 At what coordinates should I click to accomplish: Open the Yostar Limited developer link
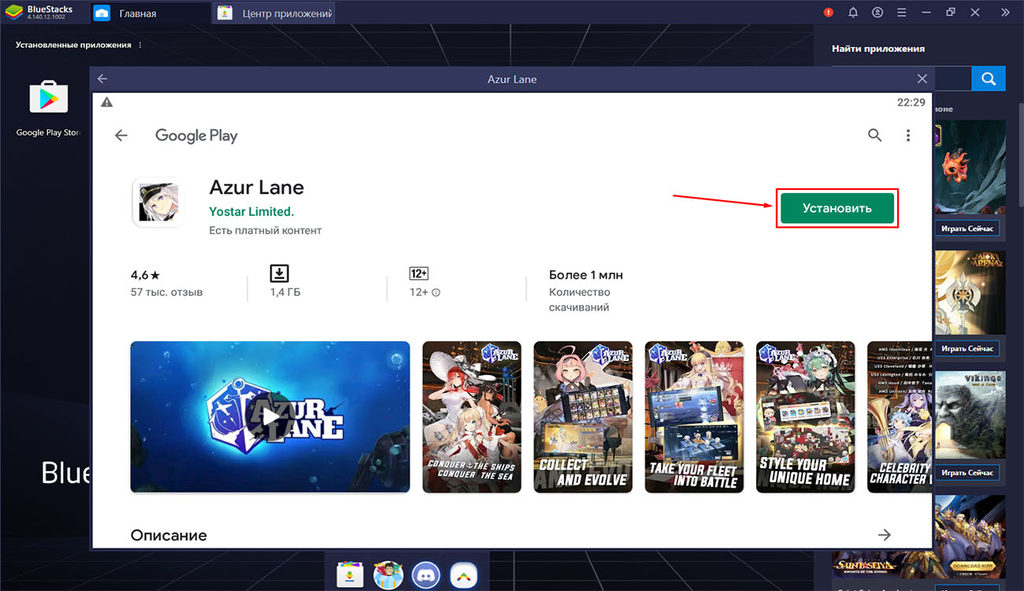(x=251, y=212)
